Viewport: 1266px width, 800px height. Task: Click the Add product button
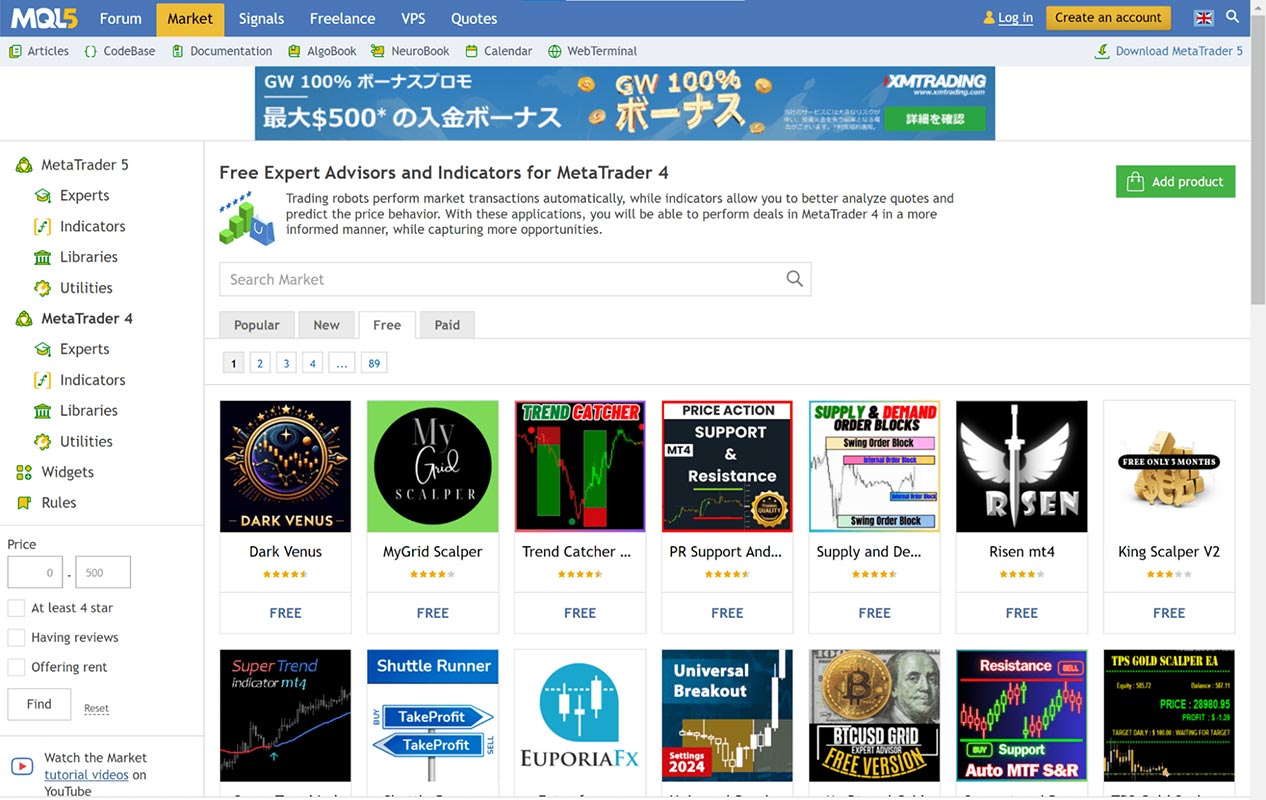coord(1175,181)
